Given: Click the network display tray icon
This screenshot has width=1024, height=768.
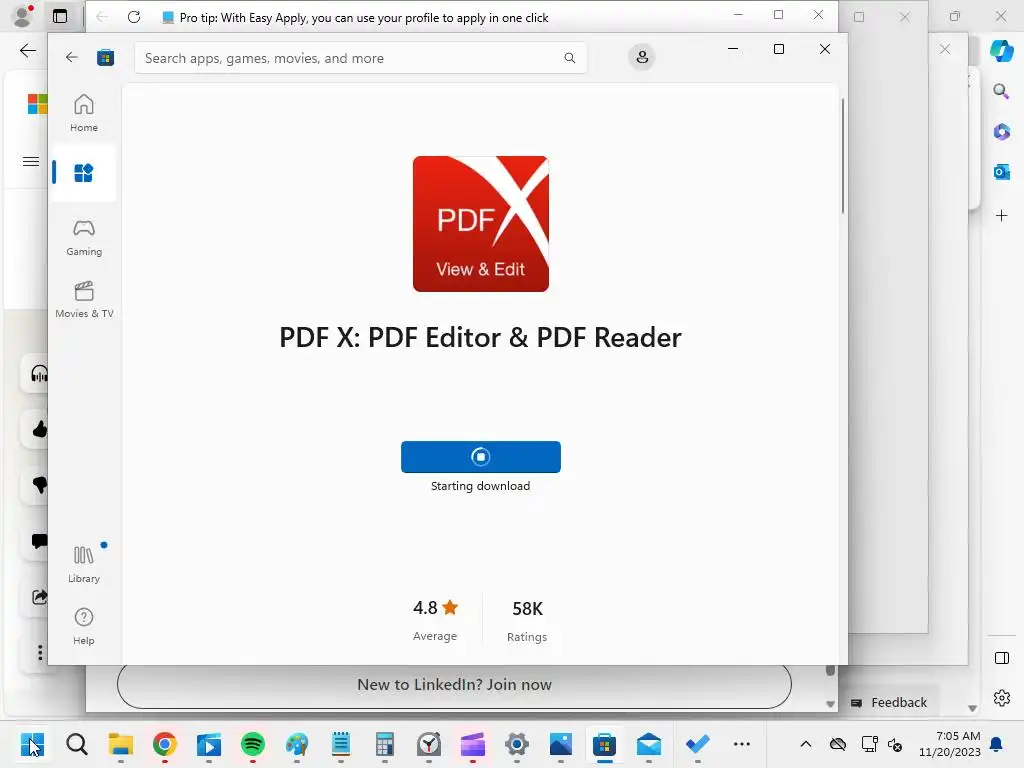Looking at the screenshot, I should pos(869,744).
